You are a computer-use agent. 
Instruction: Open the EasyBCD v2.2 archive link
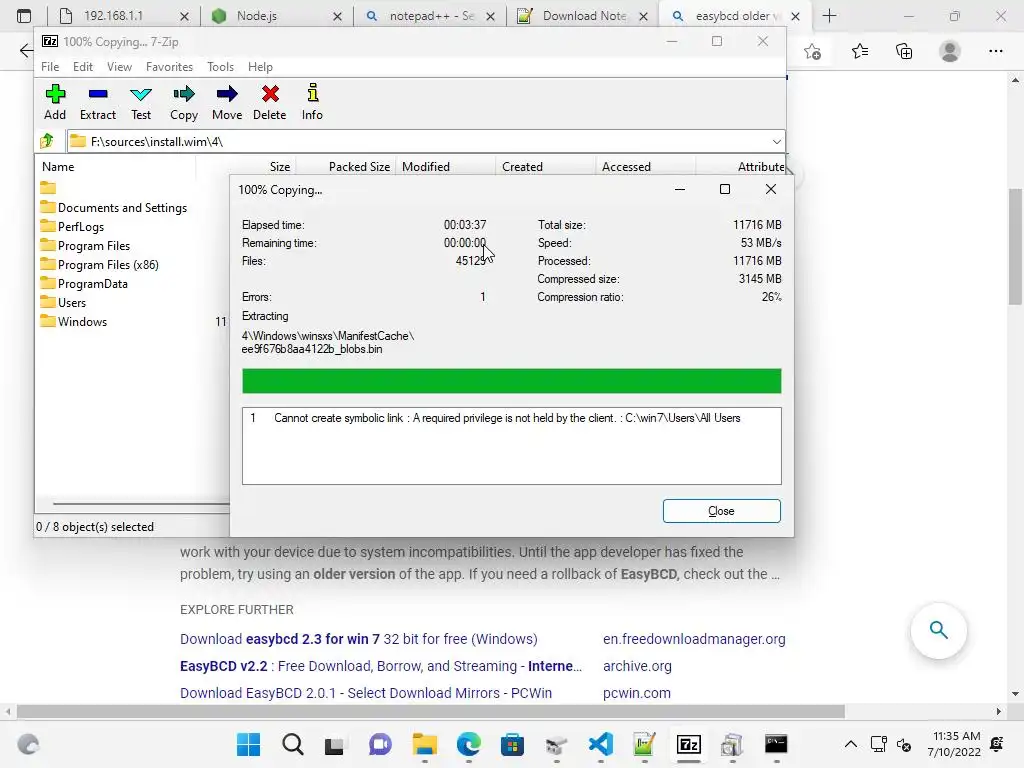pos(381,666)
